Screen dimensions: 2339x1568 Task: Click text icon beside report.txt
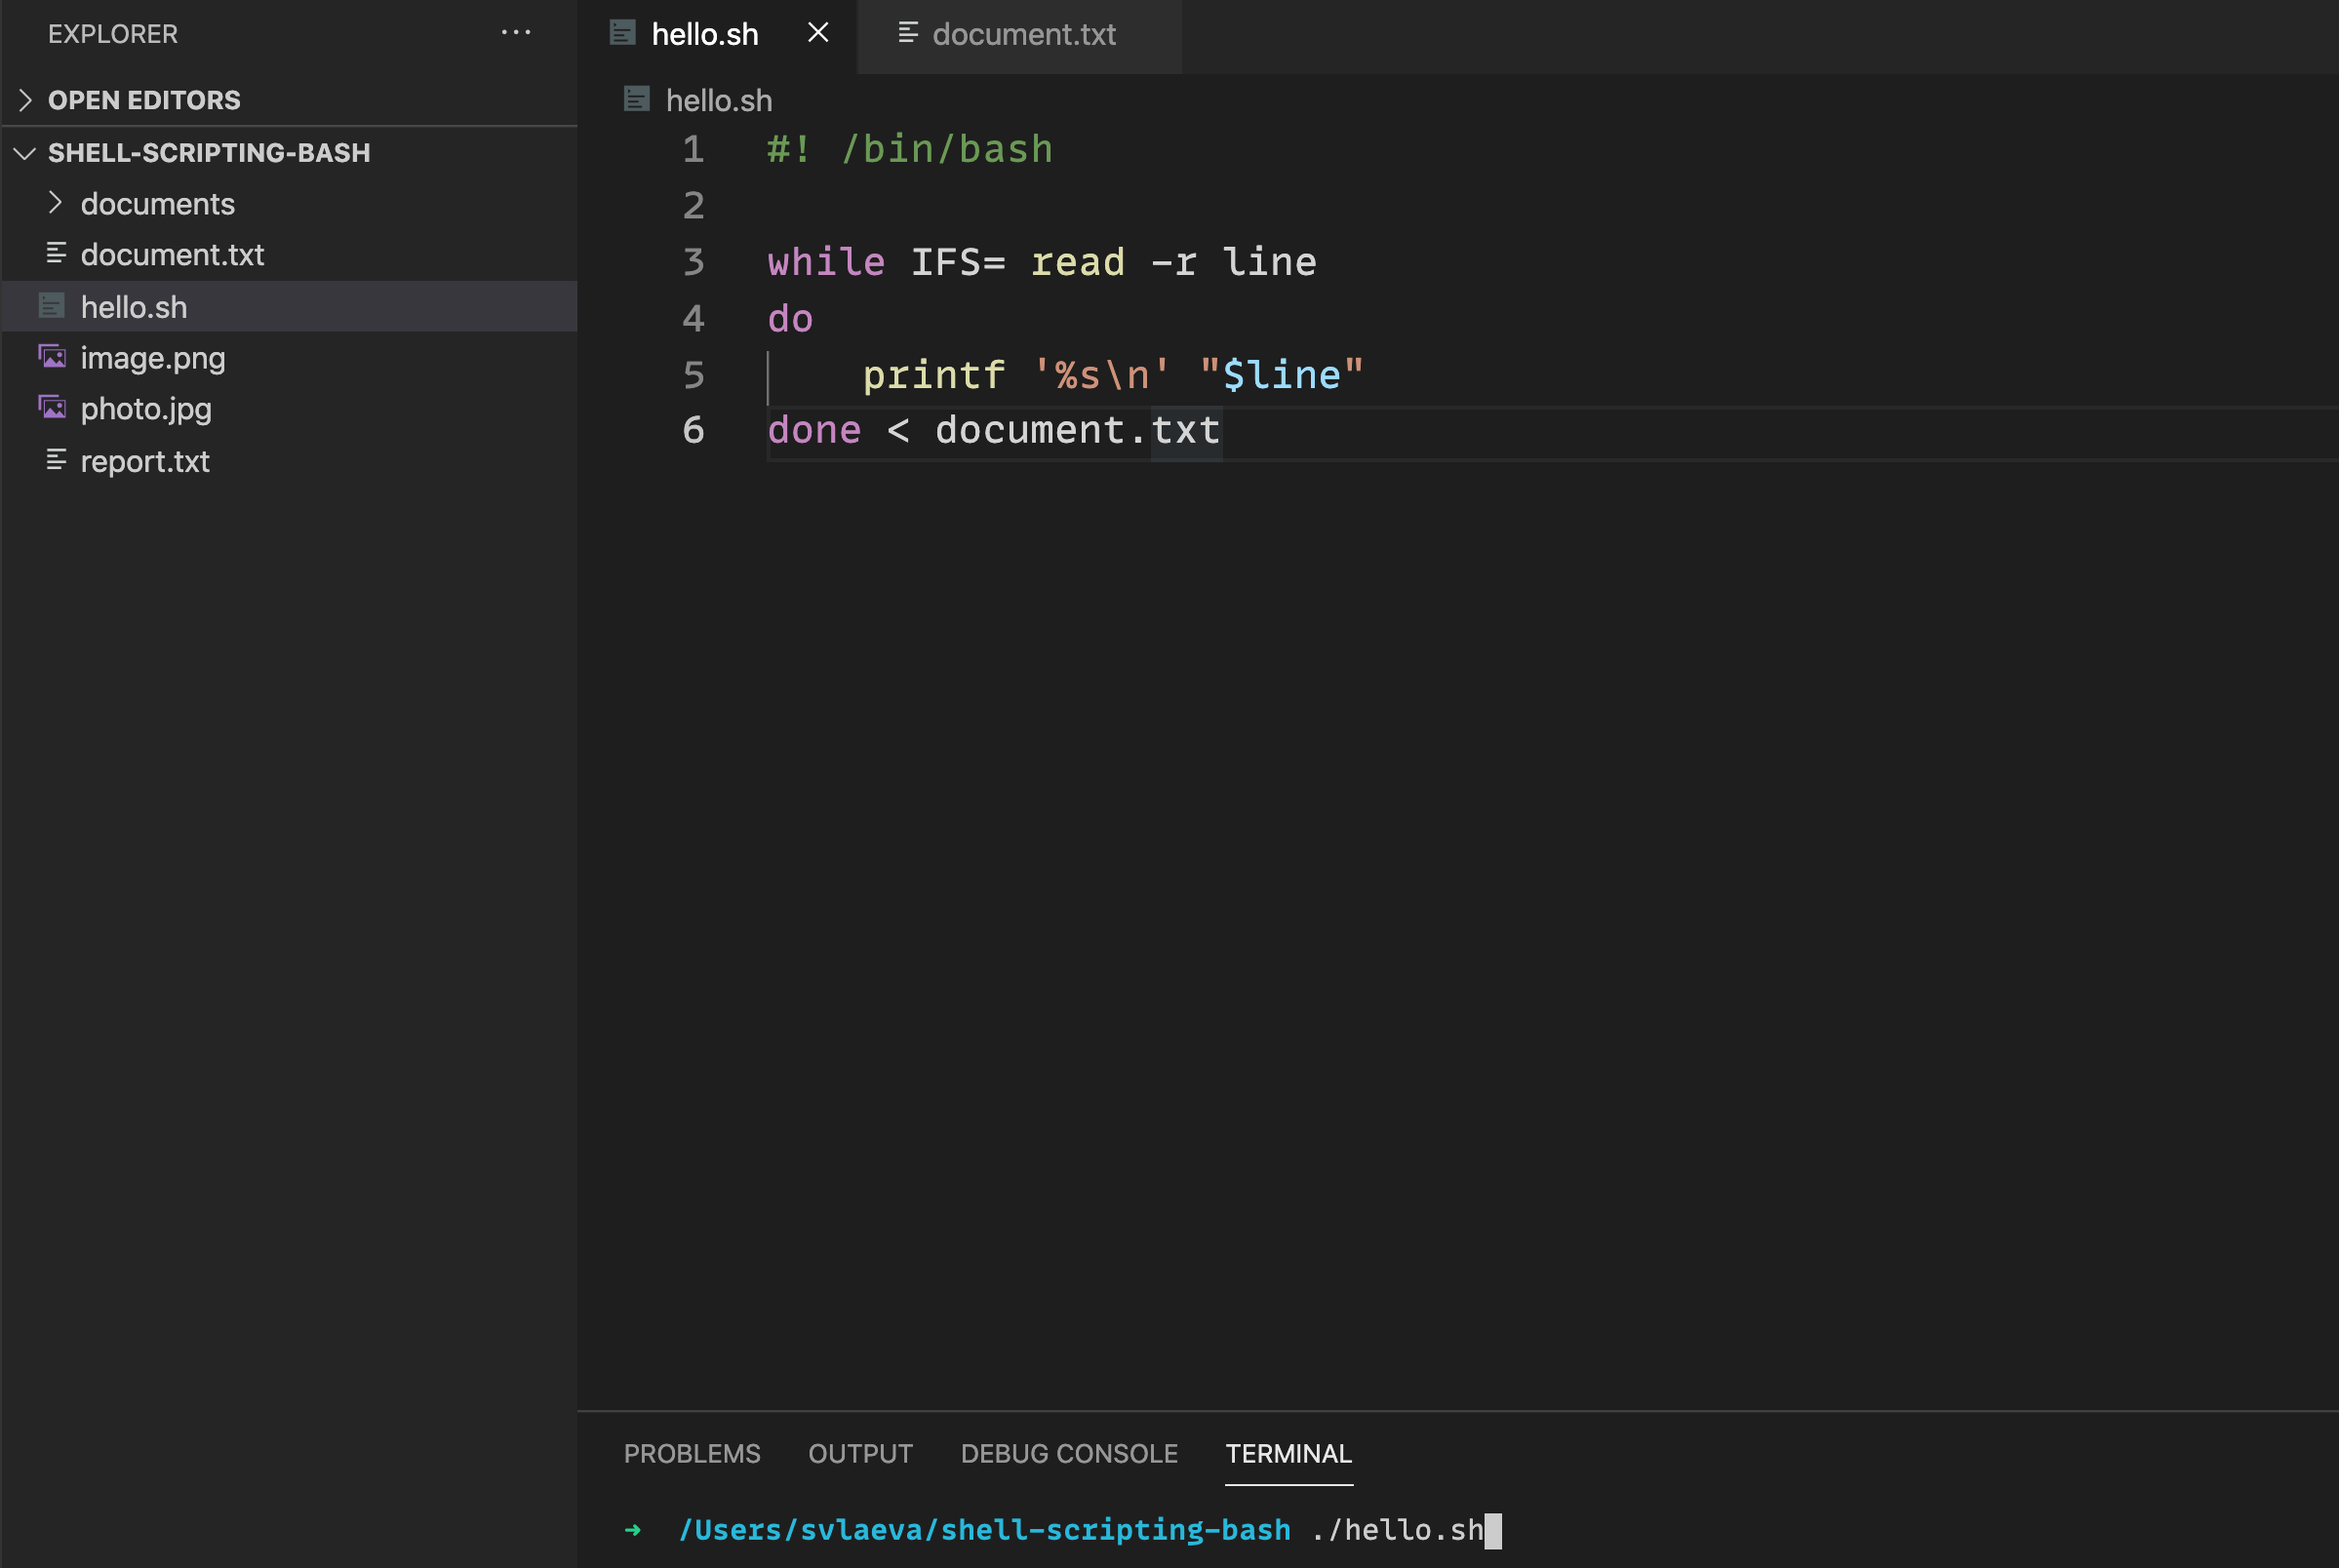[56, 460]
